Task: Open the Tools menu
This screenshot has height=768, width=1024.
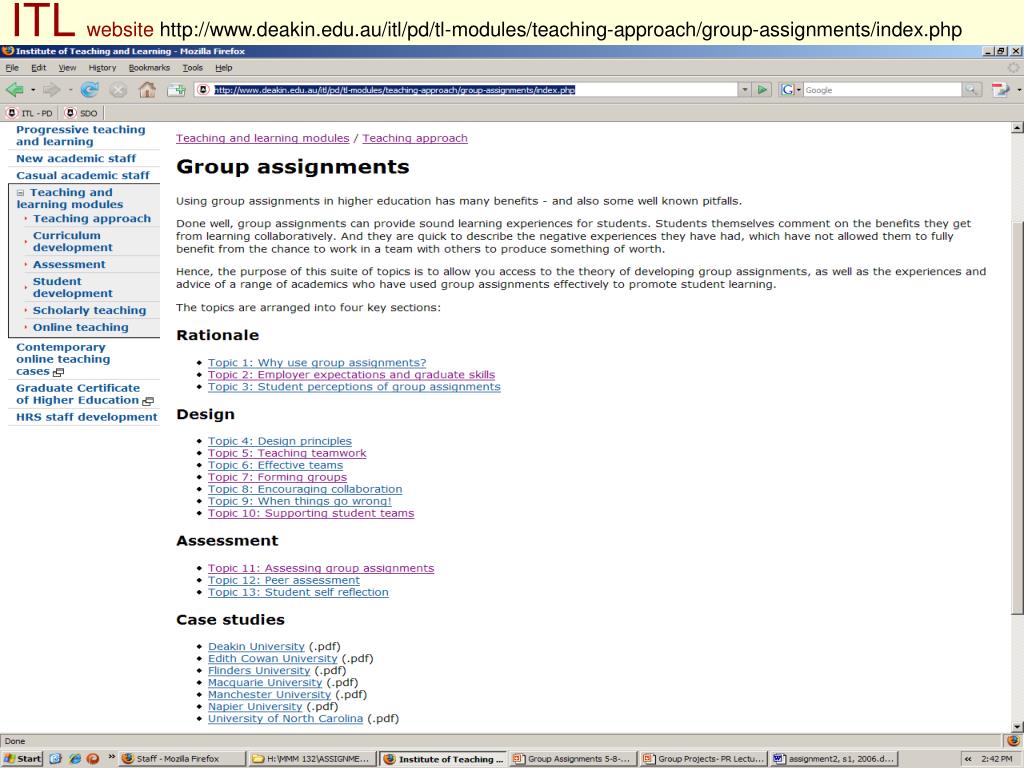Action: coord(193,67)
